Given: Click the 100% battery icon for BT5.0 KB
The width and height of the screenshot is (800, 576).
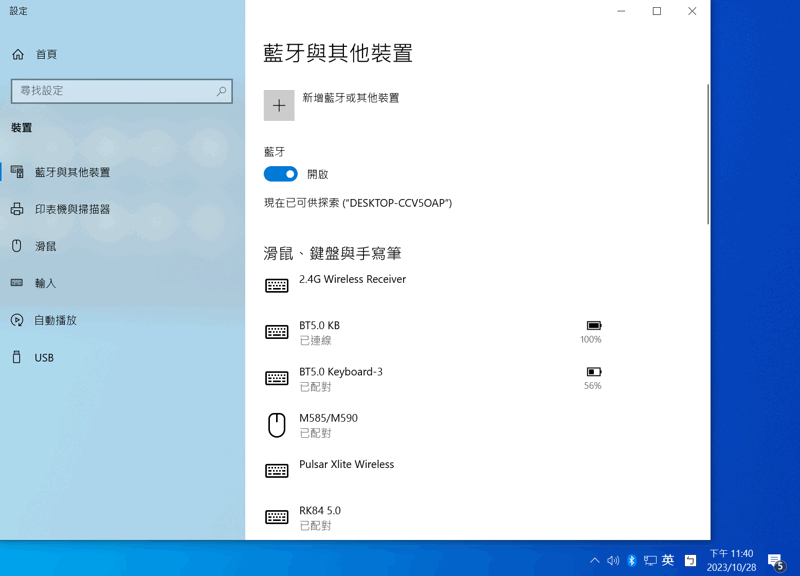Looking at the screenshot, I should pyautogui.click(x=594, y=325).
